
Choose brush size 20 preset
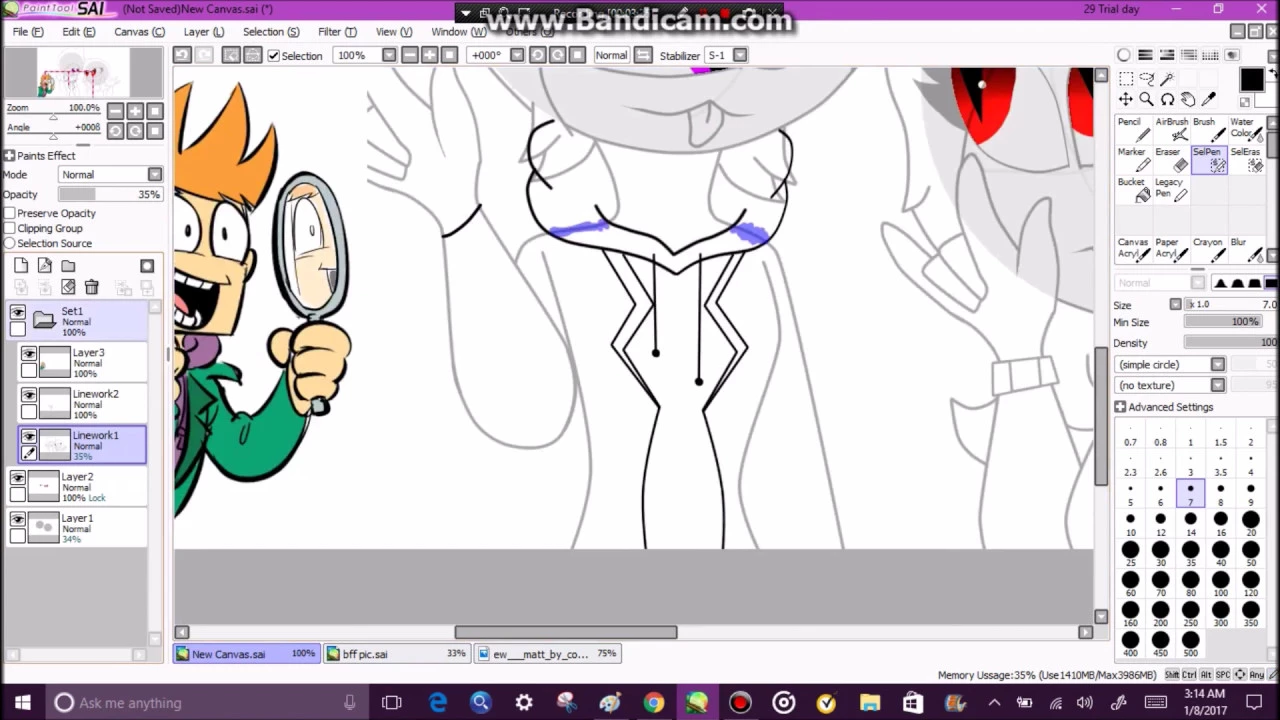[1251, 524]
